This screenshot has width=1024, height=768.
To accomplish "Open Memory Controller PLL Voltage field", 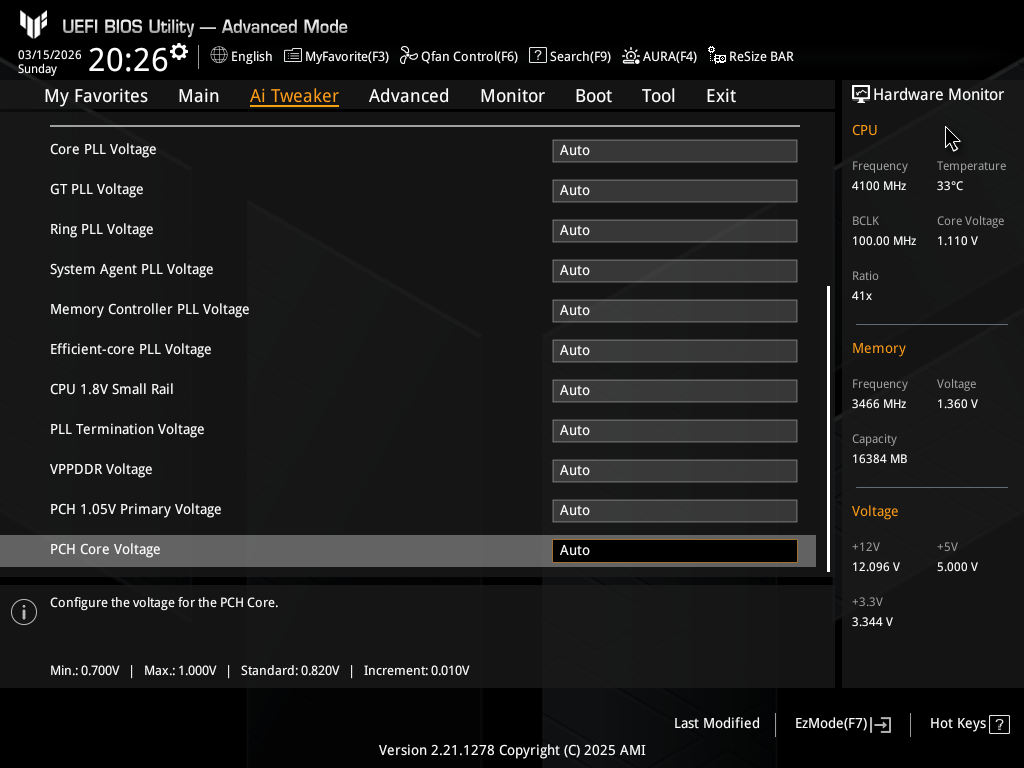I will click(675, 311).
